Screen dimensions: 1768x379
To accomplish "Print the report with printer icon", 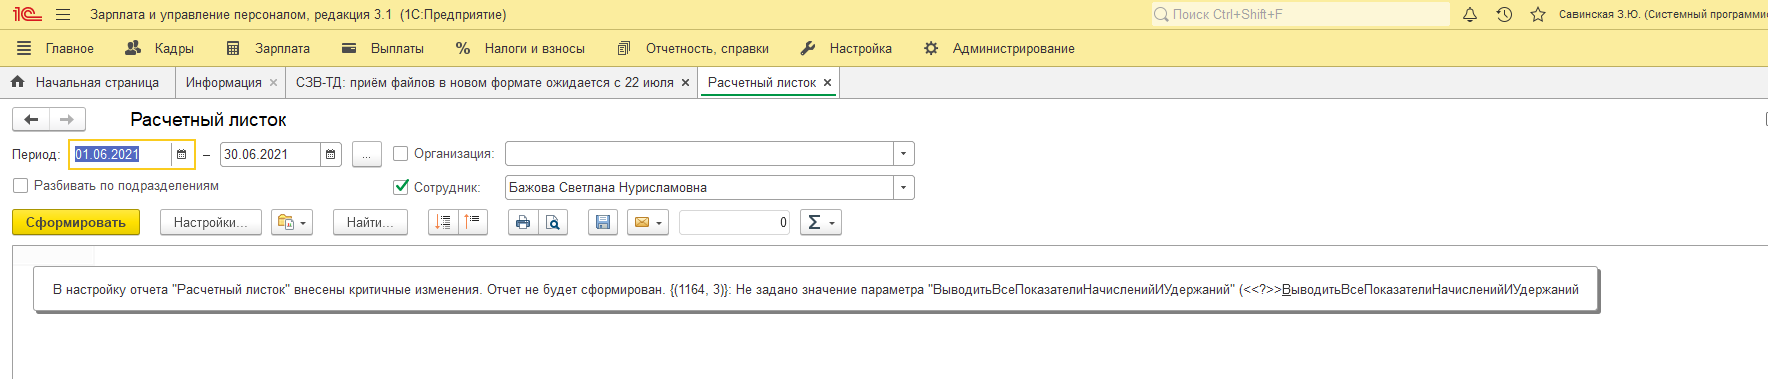I will (523, 222).
